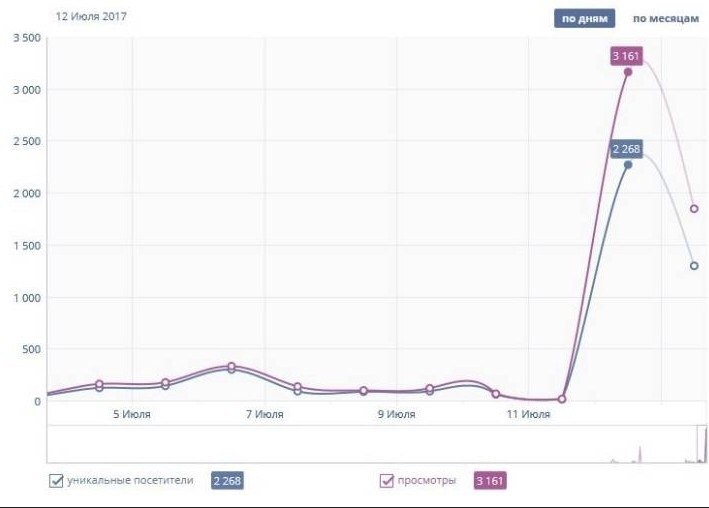Click the '5 Июля' axis label
Image resolution: width=709 pixels, height=508 pixels.
(x=132, y=414)
